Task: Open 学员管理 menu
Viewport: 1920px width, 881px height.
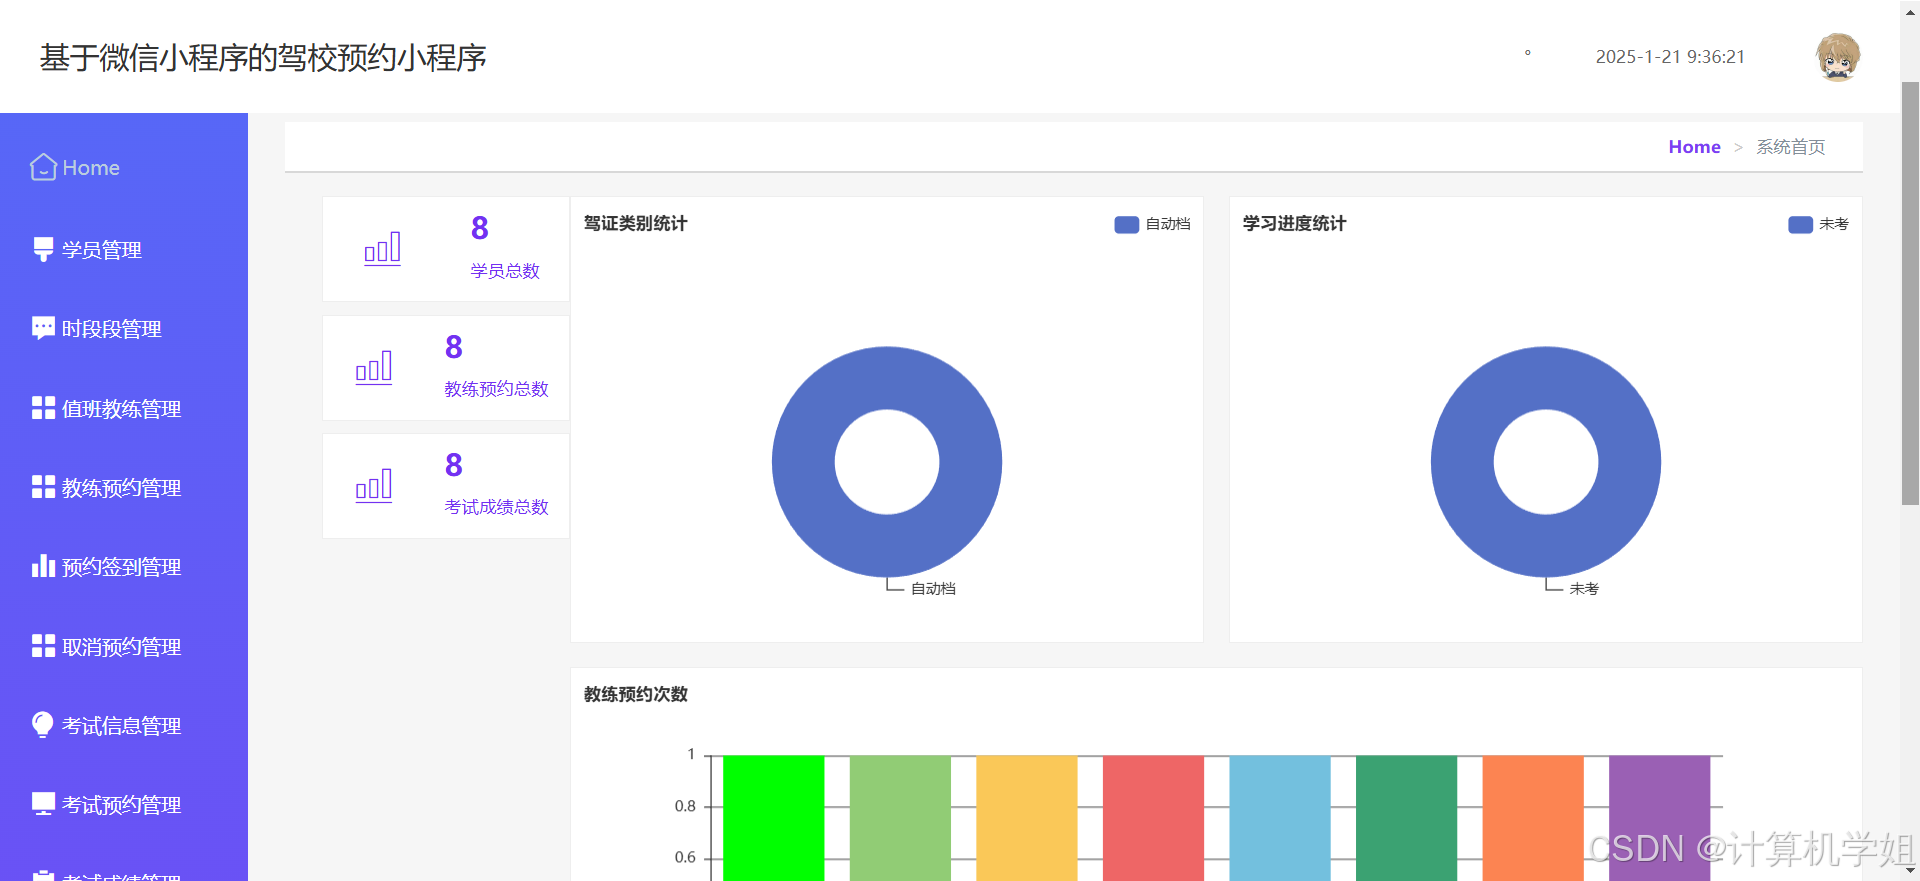Action: 124,249
